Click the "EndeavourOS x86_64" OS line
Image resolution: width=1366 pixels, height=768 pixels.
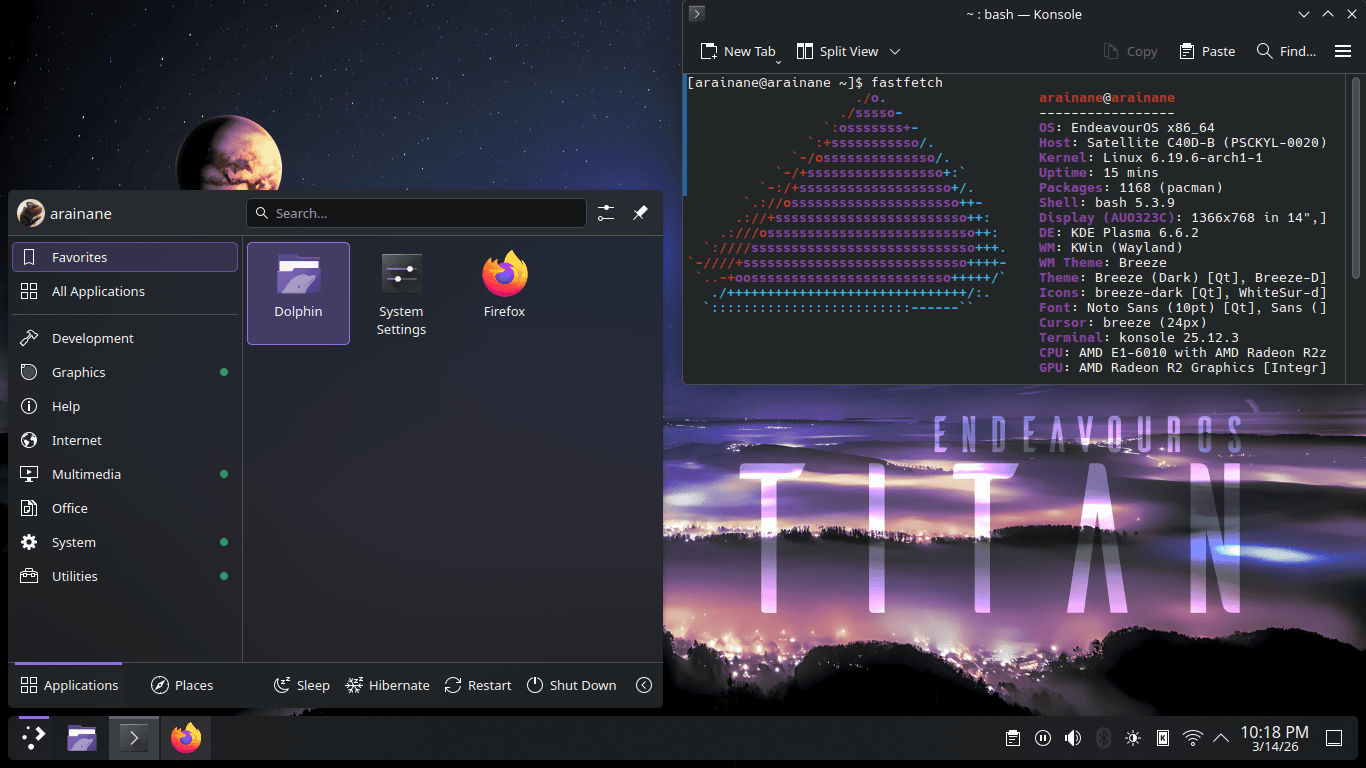(x=1143, y=127)
